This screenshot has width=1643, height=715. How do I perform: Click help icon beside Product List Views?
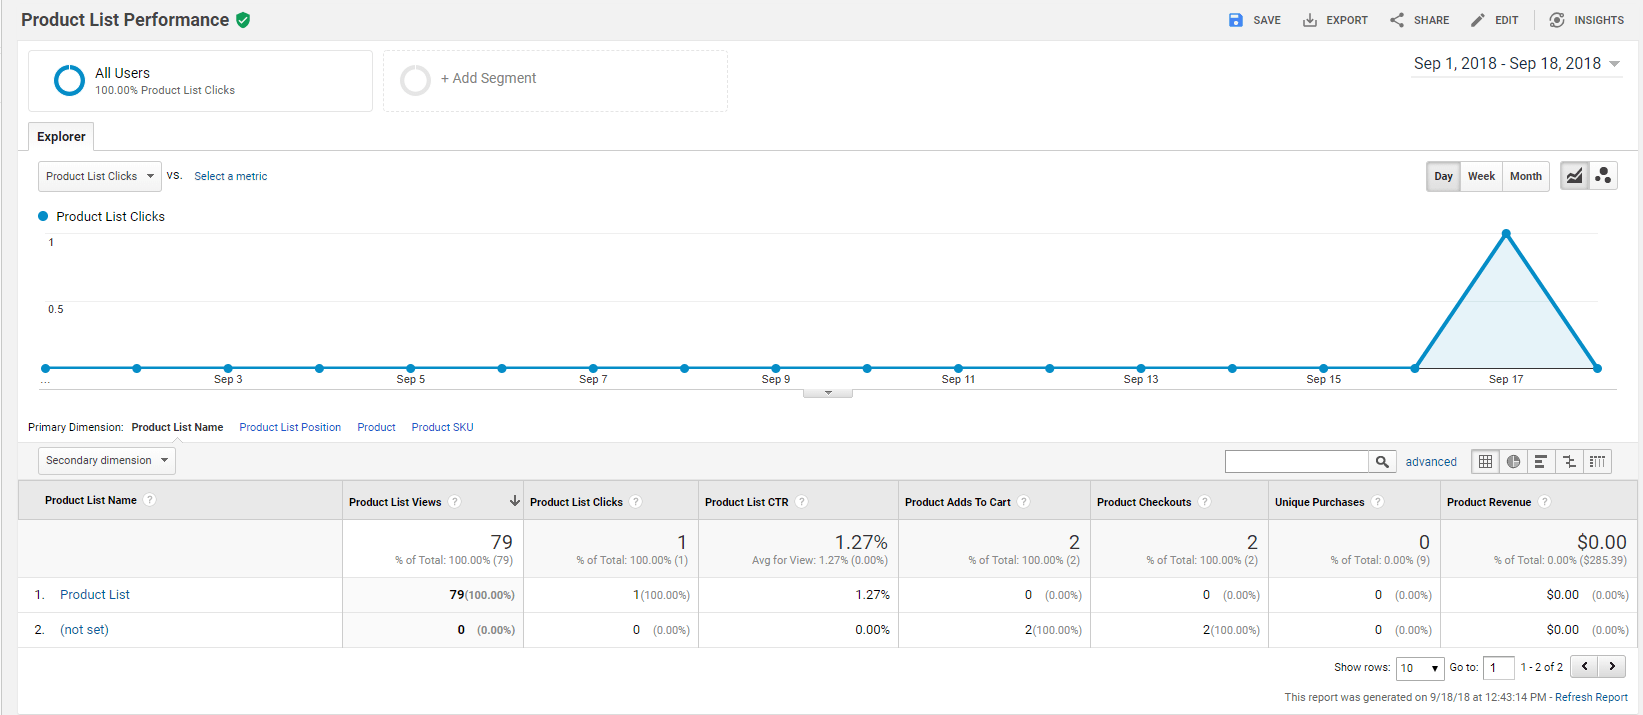[x=454, y=502]
